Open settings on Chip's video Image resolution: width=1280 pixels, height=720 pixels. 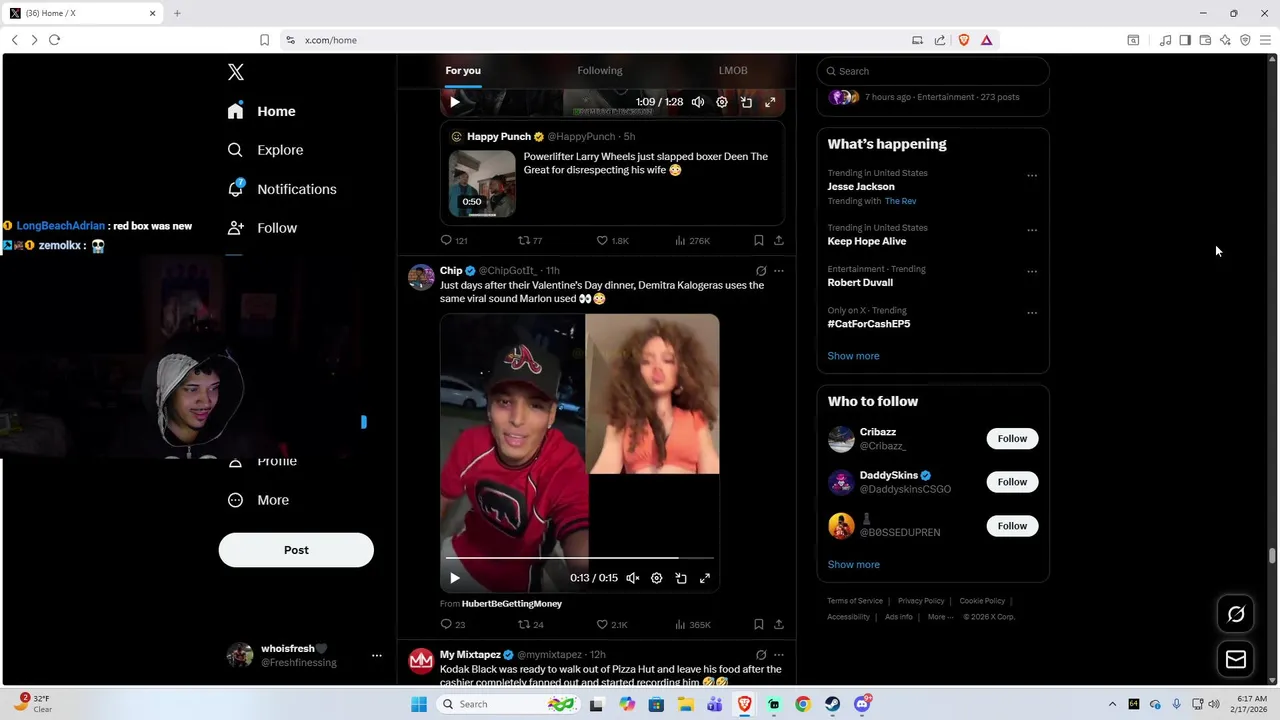pyautogui.click(x=657, y=578)
